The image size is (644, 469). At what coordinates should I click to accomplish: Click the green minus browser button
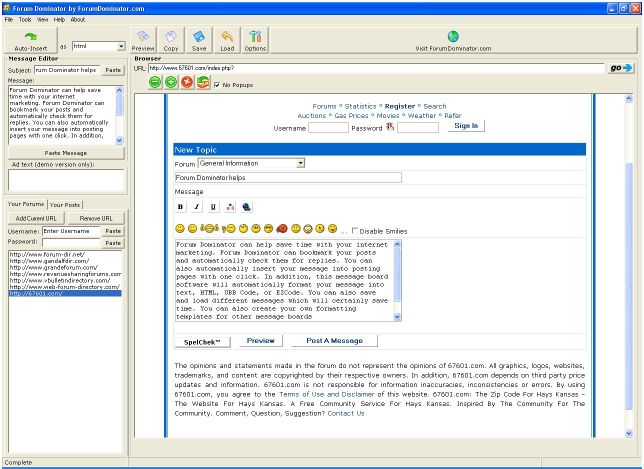155,82
